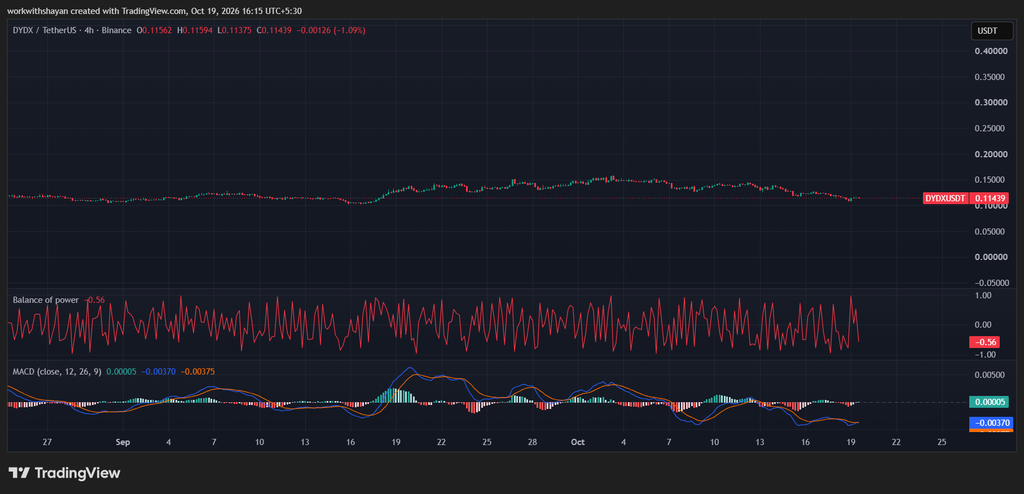Click the −0.56 value beside Balance of power
Image resolution: width=1024 pixels, height=494 pixels.
coord(95,300)
